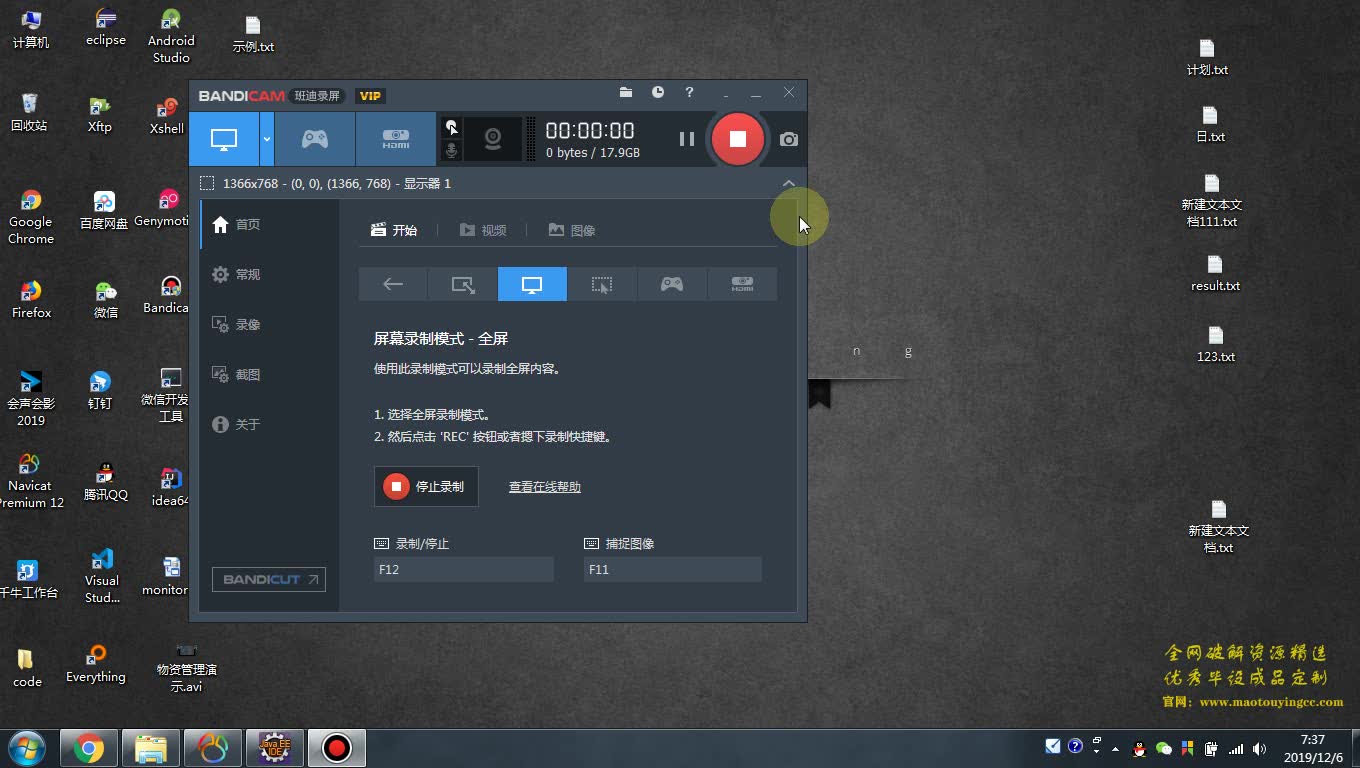Select the Firefox desktop icon
Viewport: 1360px width, 768px height.
pyautogui.click(x=31, y=299)
